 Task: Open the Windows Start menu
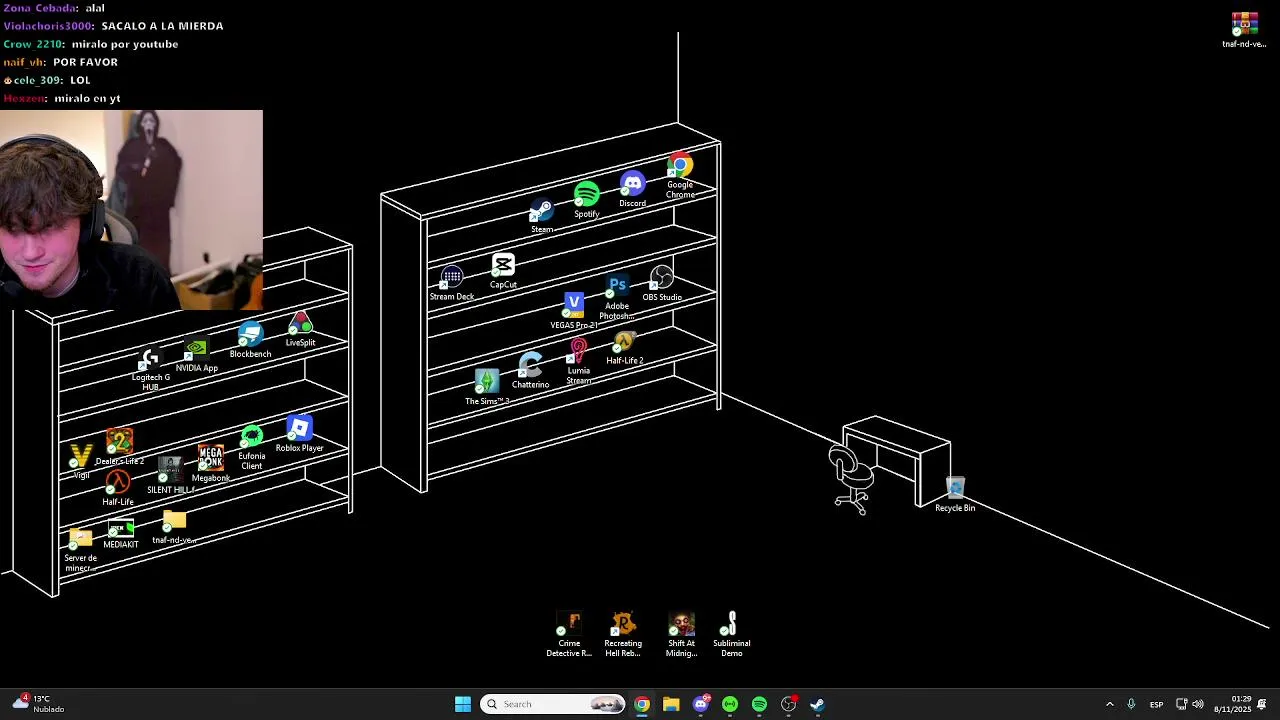coord(463,704)
